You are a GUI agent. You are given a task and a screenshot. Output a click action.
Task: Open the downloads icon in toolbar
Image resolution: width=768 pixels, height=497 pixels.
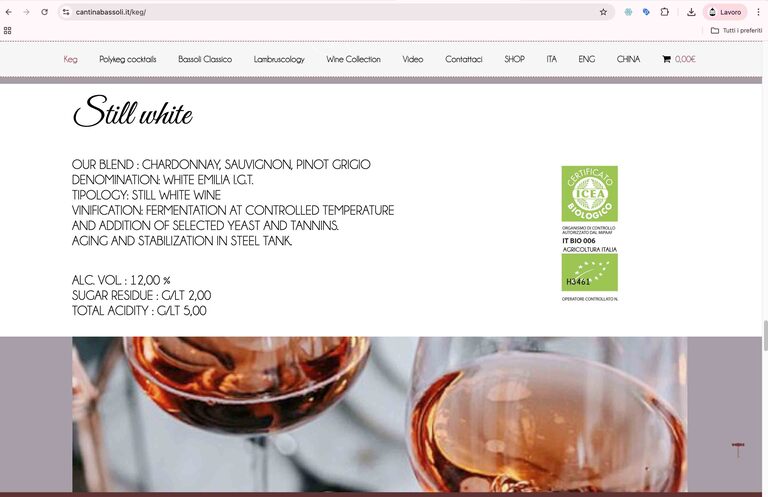click(x=691, y=12)
